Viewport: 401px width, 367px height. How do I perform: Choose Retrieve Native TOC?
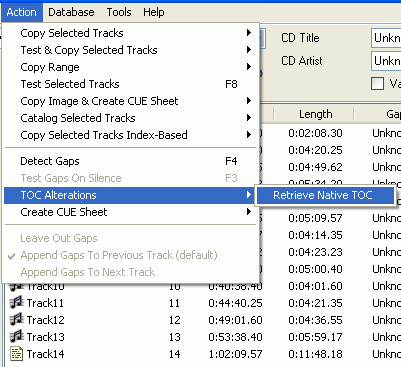point(324,195)
